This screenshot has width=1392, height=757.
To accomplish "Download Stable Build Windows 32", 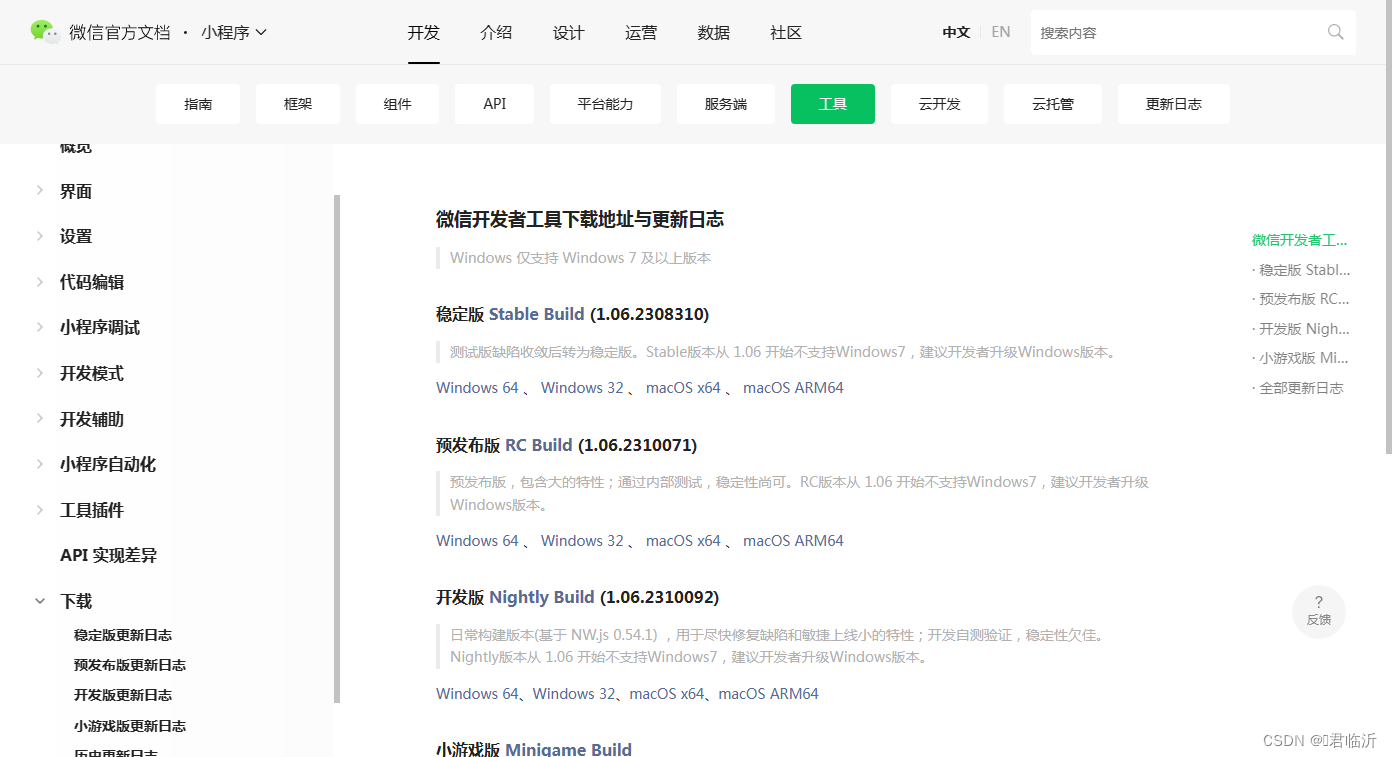I will tap(582, 388).
